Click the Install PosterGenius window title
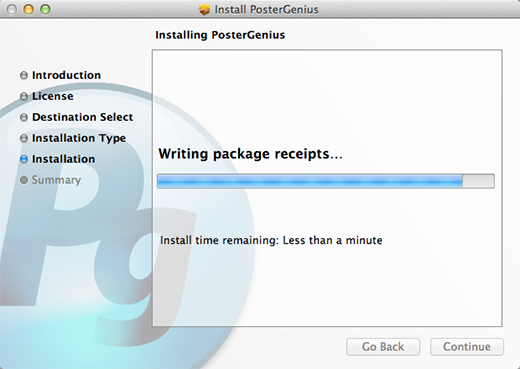520x369 pixels. 266,10
